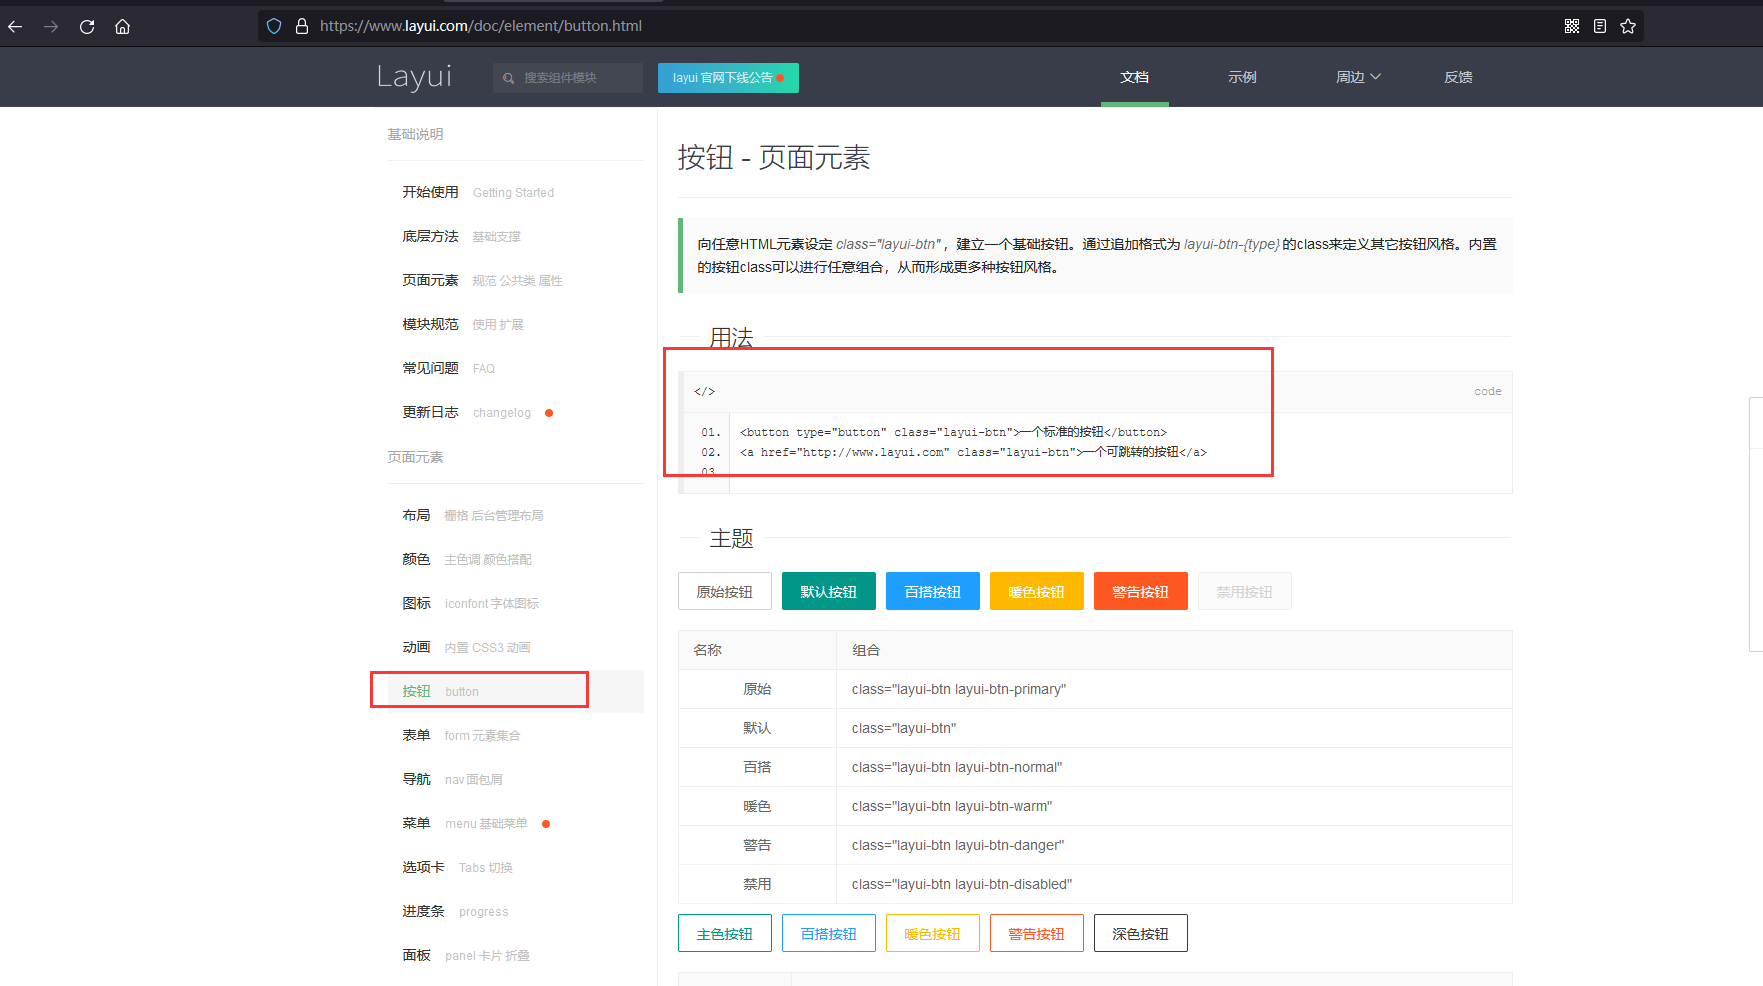Switch to the 文档 tab

[1134, 76]
